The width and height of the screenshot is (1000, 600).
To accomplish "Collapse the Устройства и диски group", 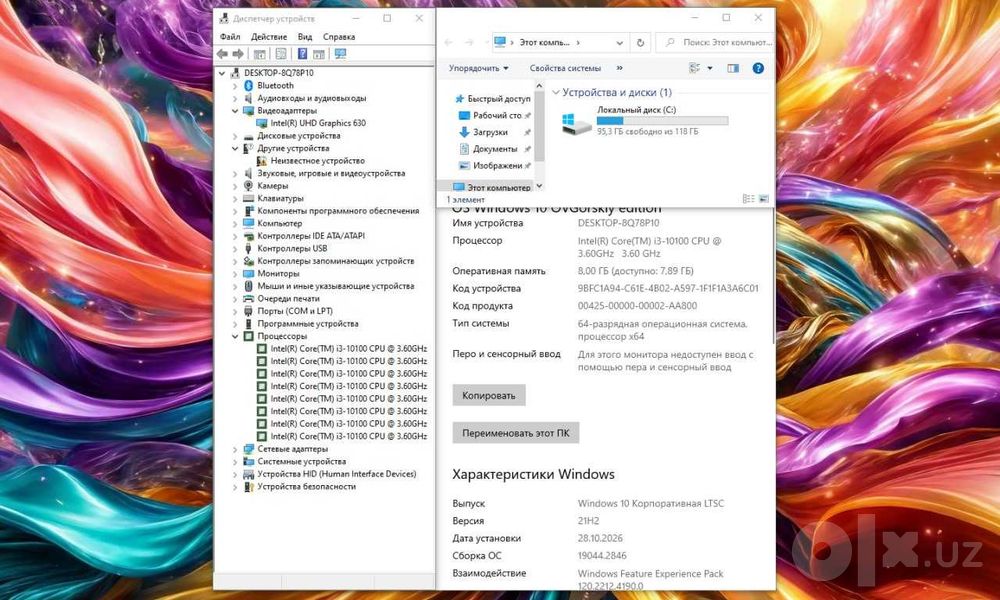I will (x=555, y=92).
